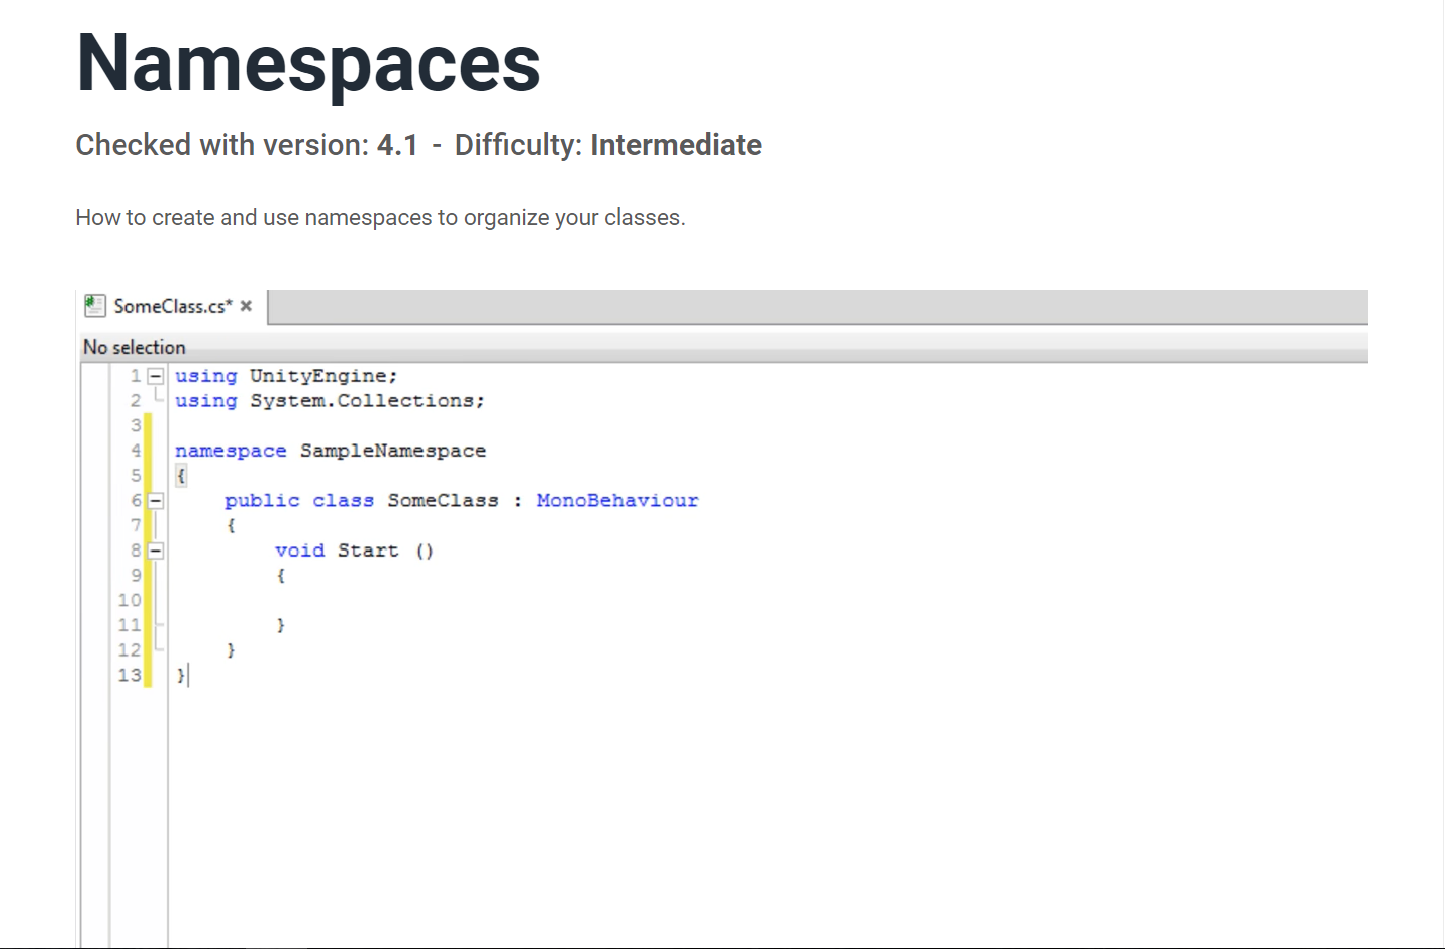Screen dimensions: 1445x949
Task: Click line number 13 in the gutter
Action: [130, 675]
